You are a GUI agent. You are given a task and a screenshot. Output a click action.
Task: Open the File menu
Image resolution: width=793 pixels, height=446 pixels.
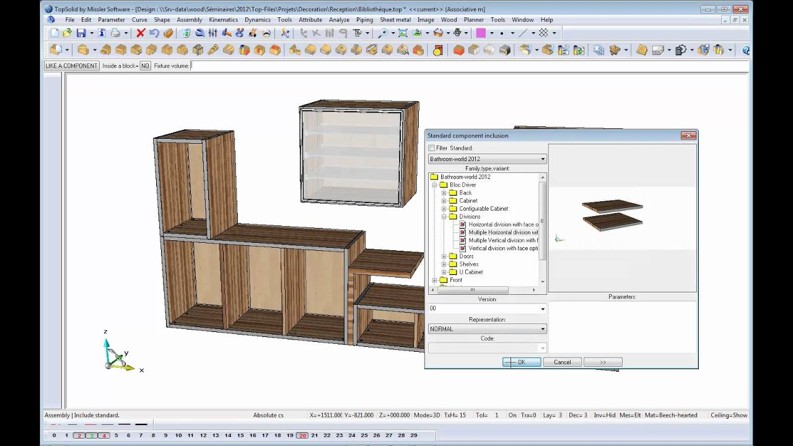(x=70, y=20)
